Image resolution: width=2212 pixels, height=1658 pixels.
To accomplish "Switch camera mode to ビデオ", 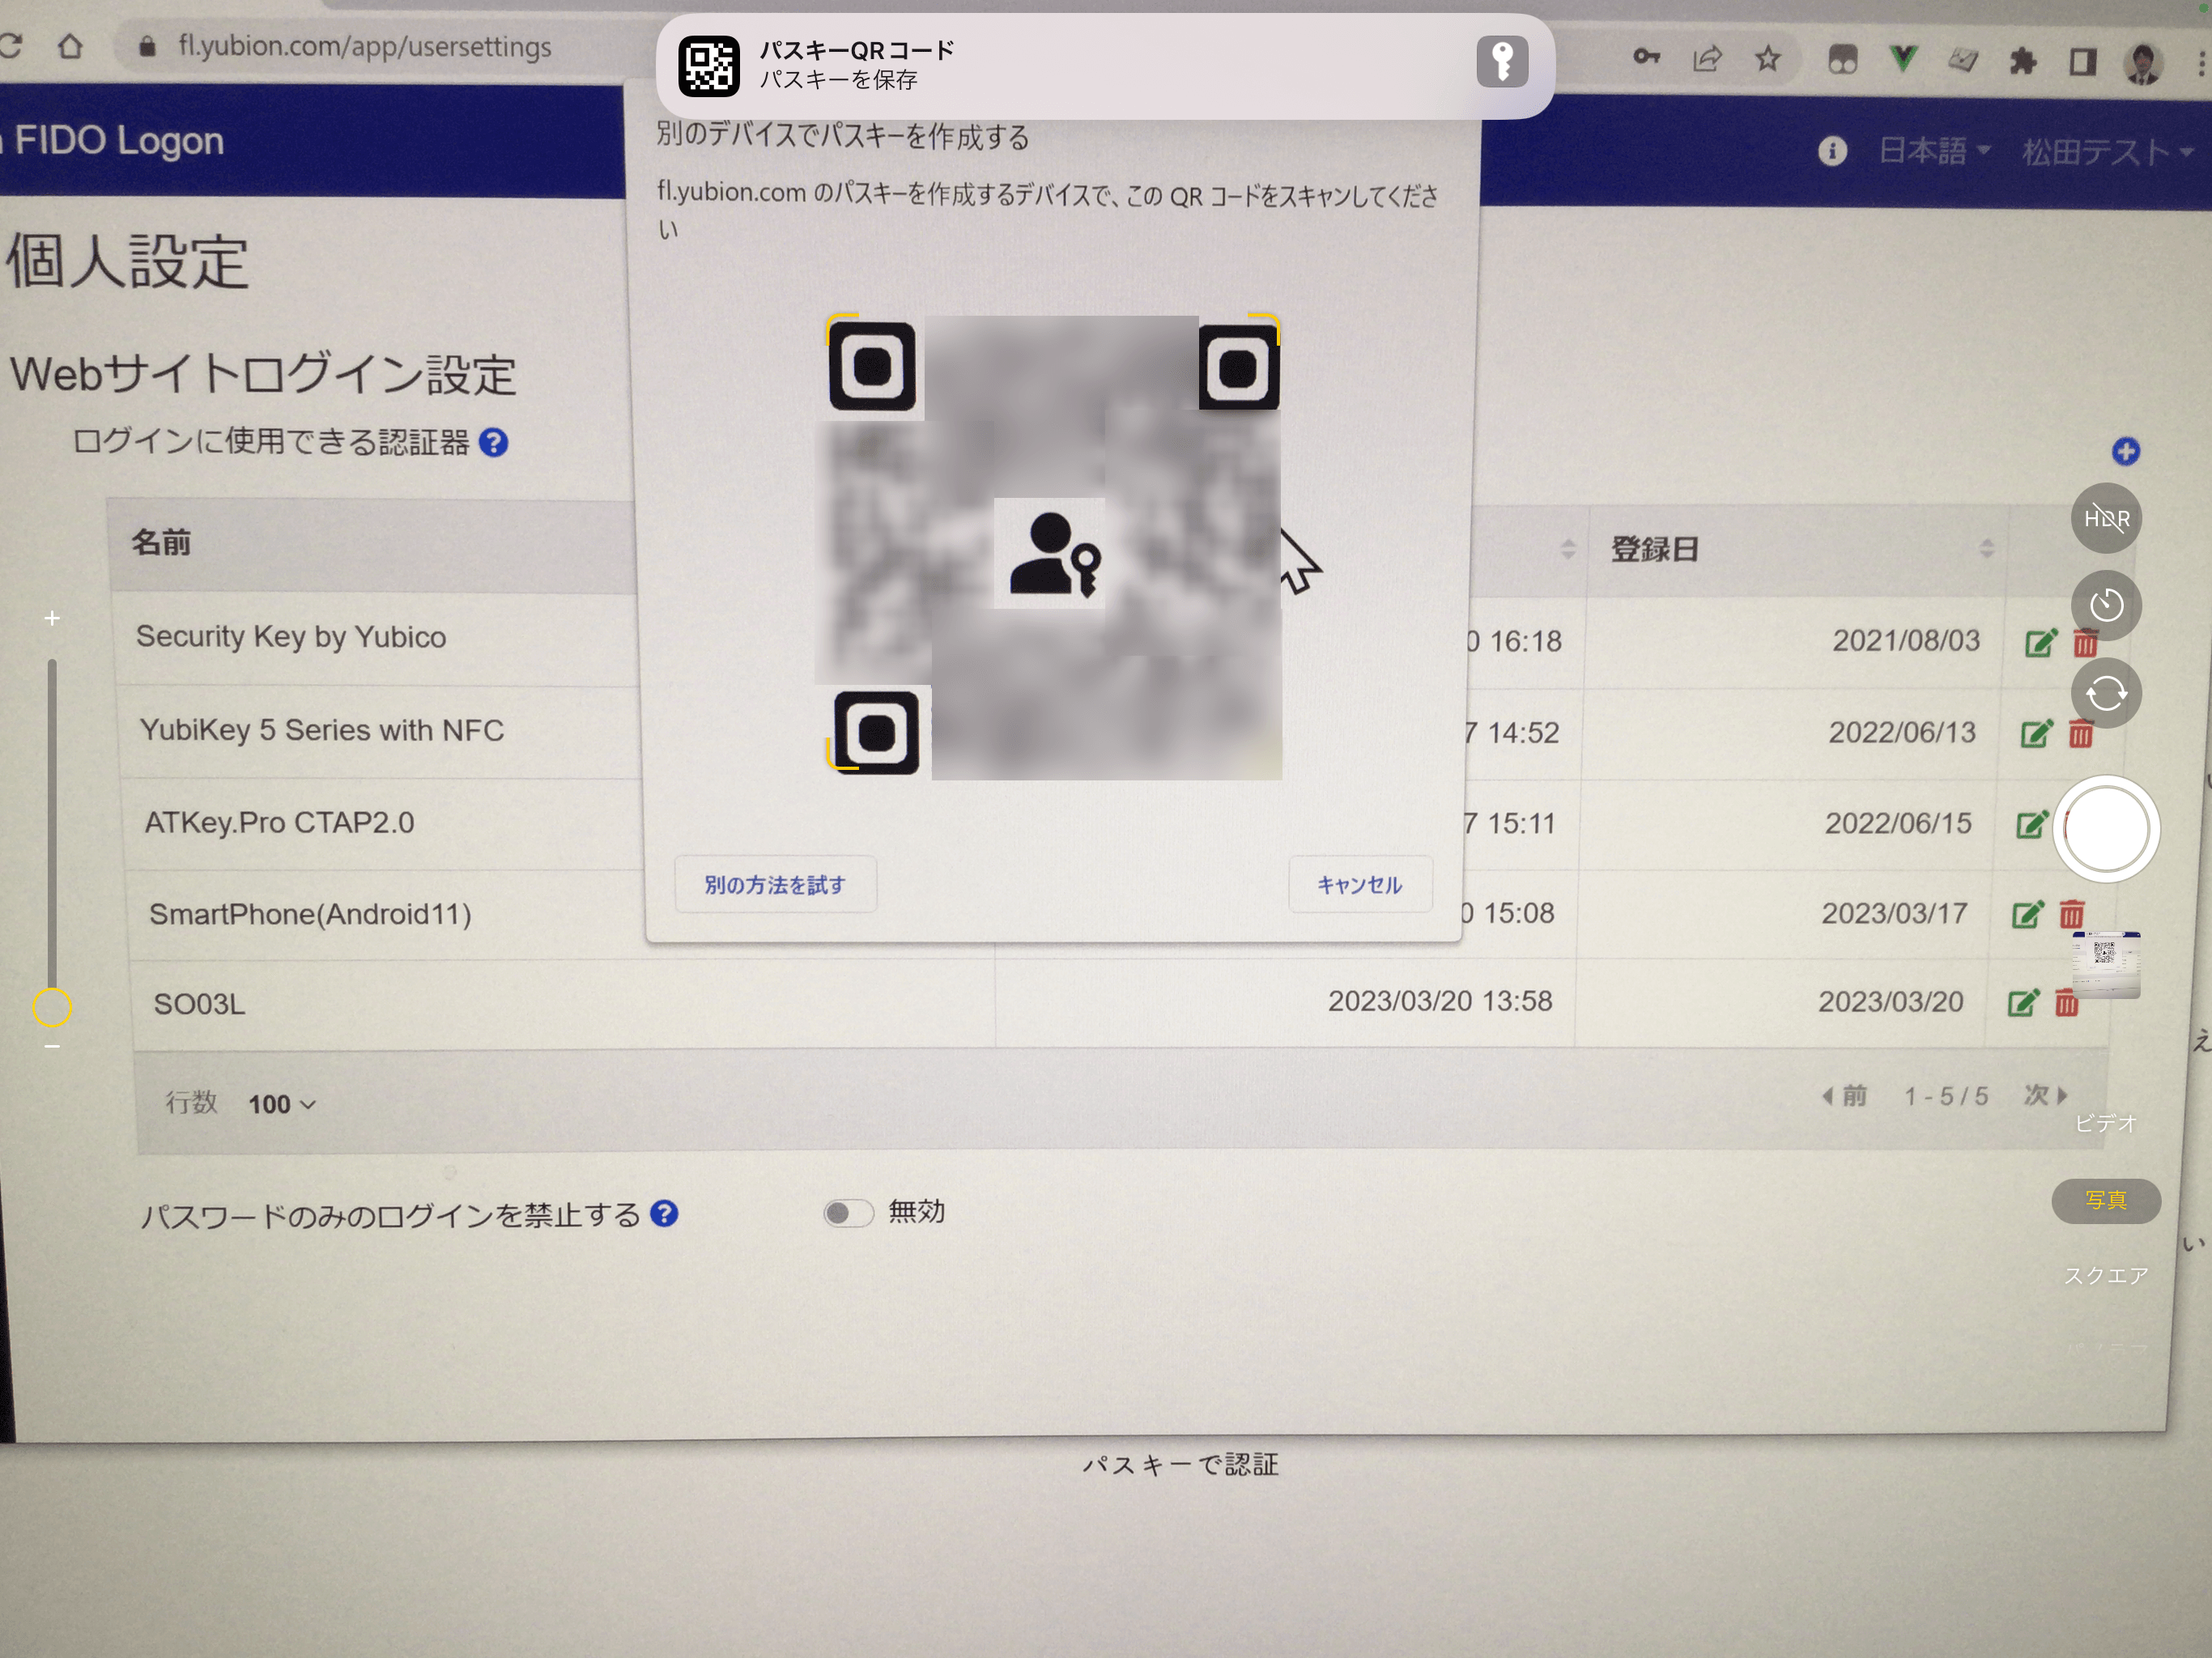I will [2105, 1123].
